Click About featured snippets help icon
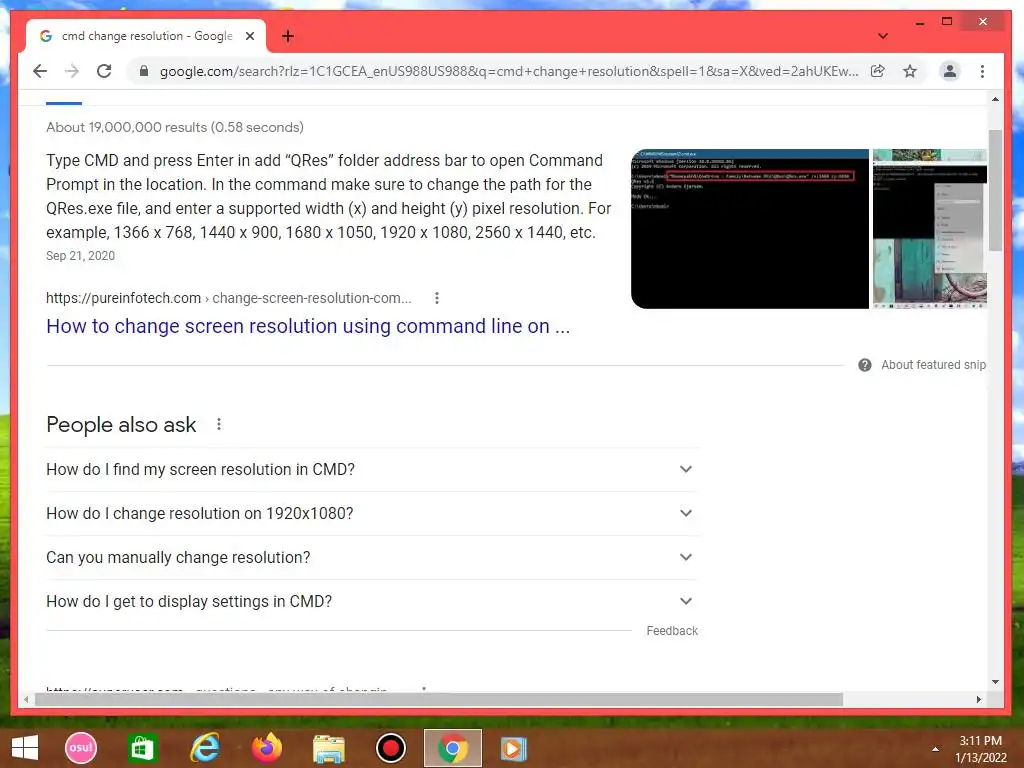The width and height of the screenshot is (1024, 768). pyautogui.click(x=865, y=365)
